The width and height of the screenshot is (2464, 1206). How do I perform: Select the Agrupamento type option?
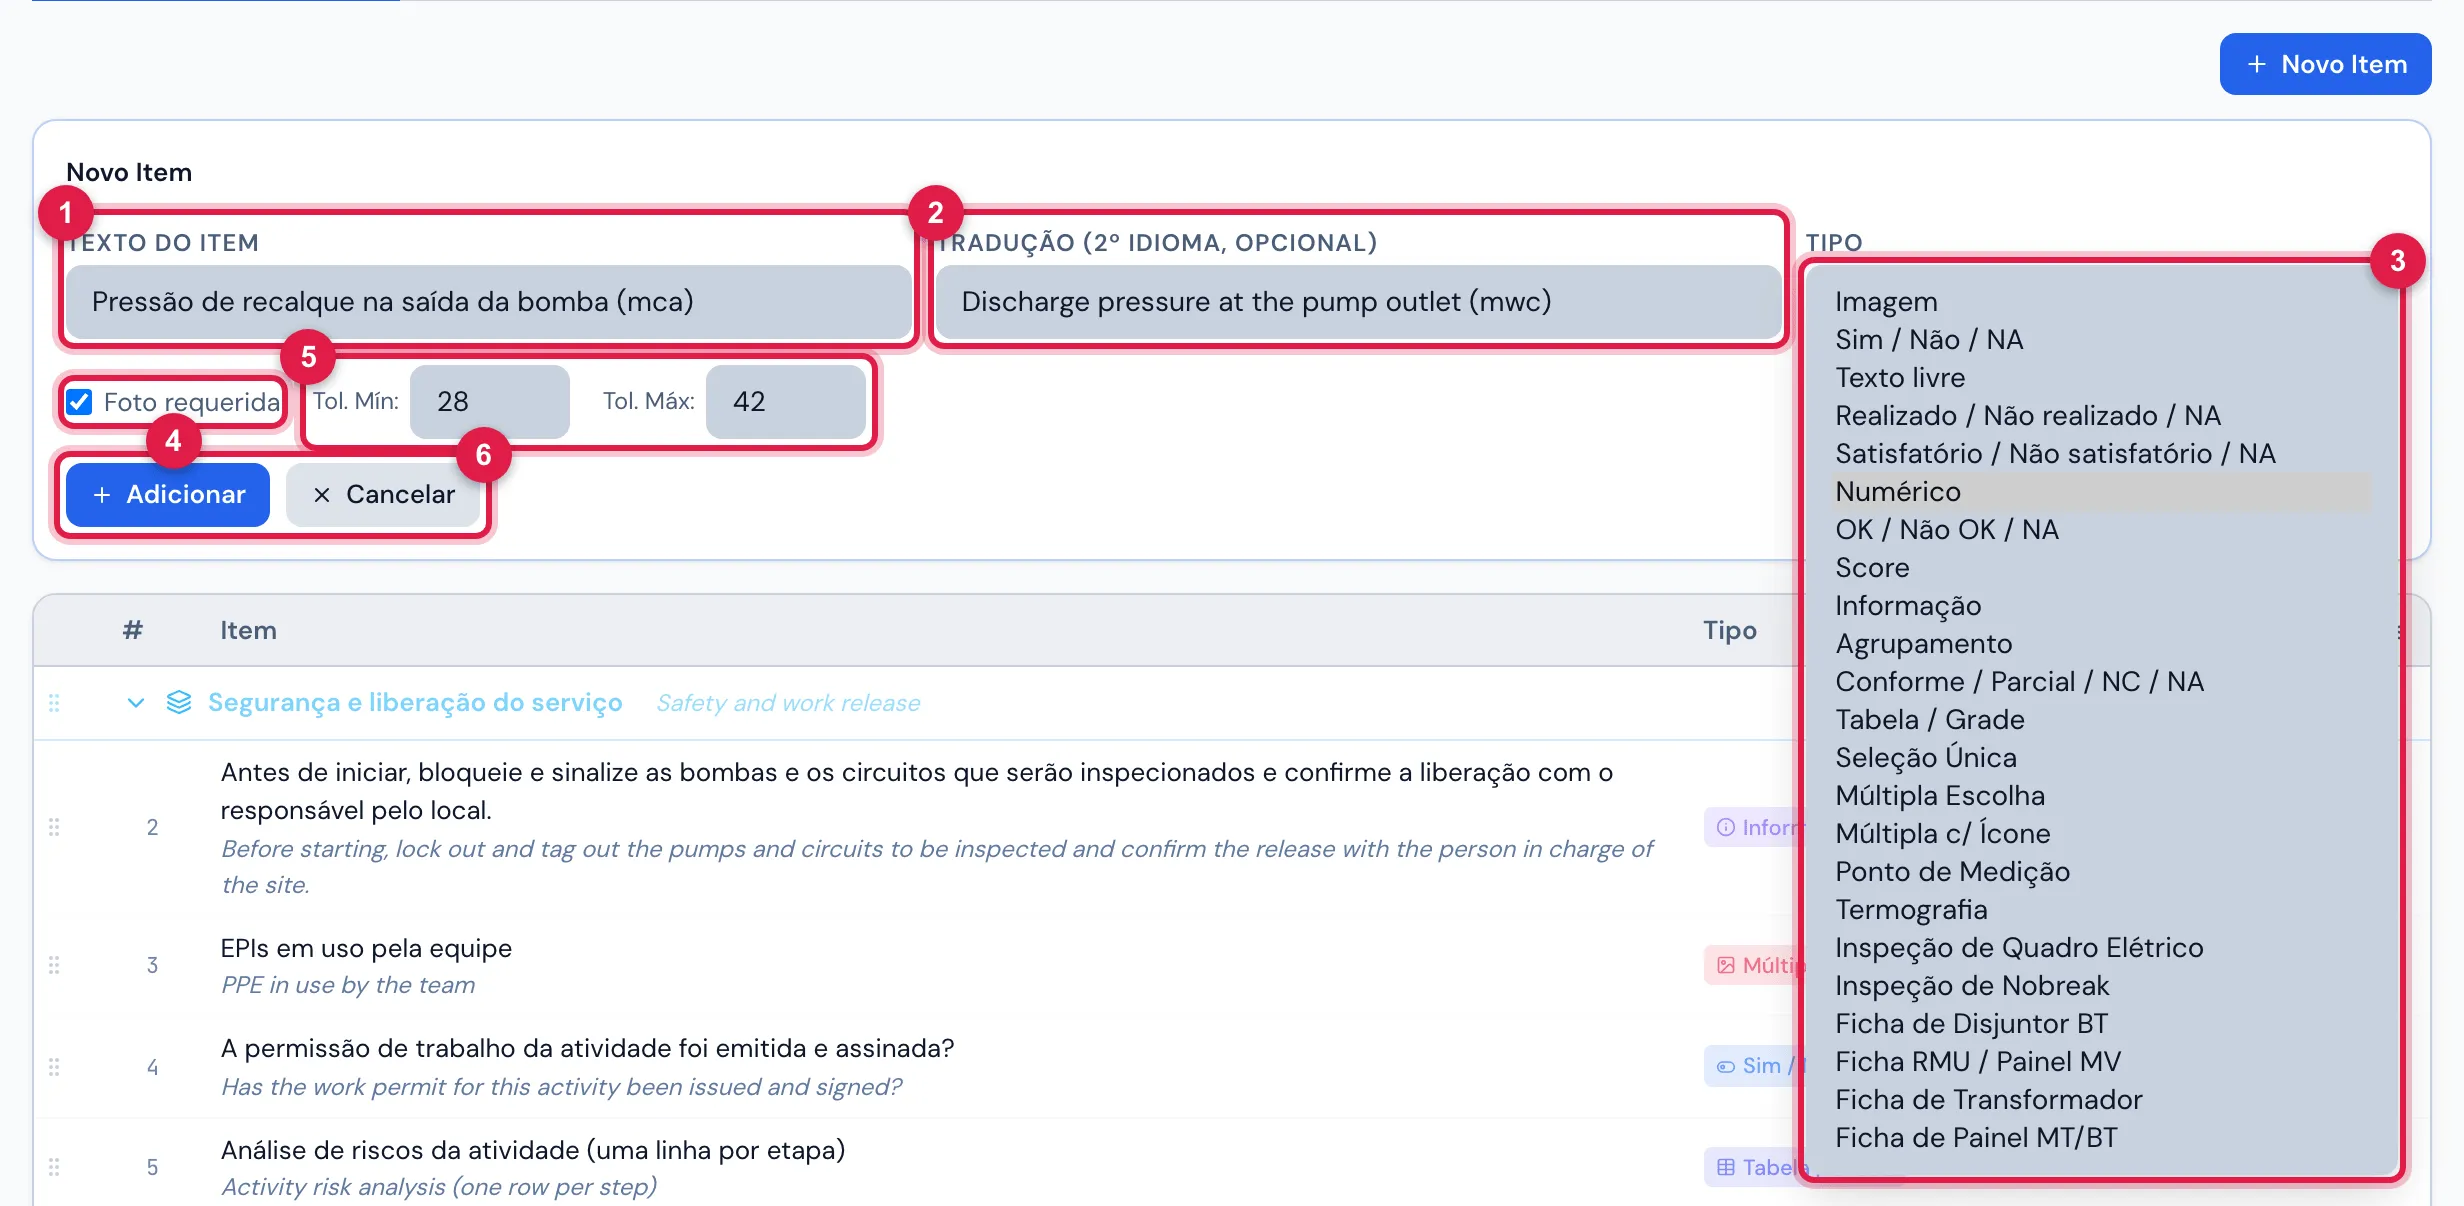[2102, 644]
